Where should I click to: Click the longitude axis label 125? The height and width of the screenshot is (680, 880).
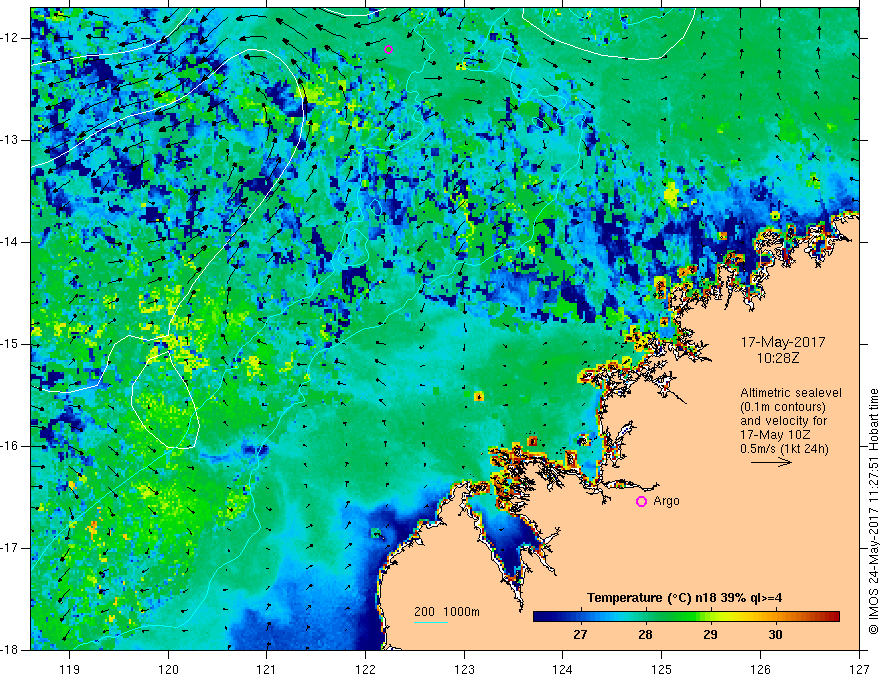662,669
